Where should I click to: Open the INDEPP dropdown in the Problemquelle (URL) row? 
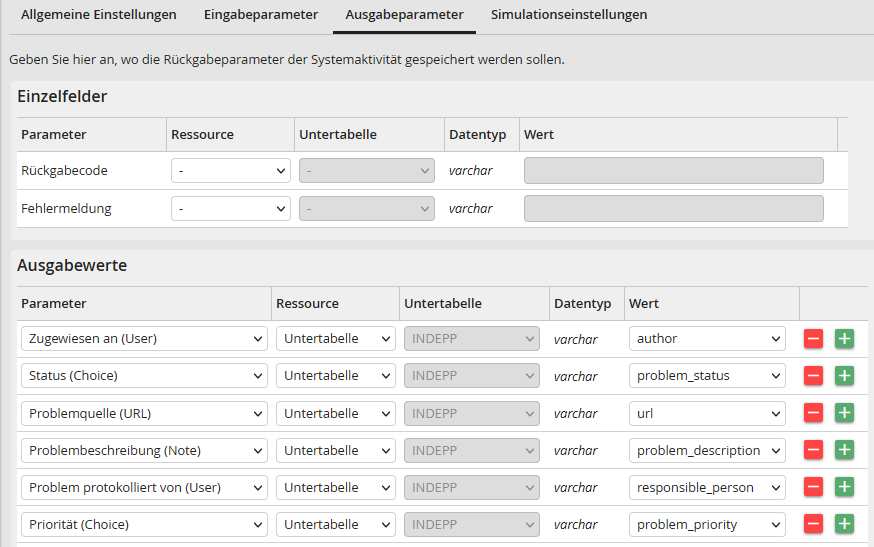(x=472, y=413)
